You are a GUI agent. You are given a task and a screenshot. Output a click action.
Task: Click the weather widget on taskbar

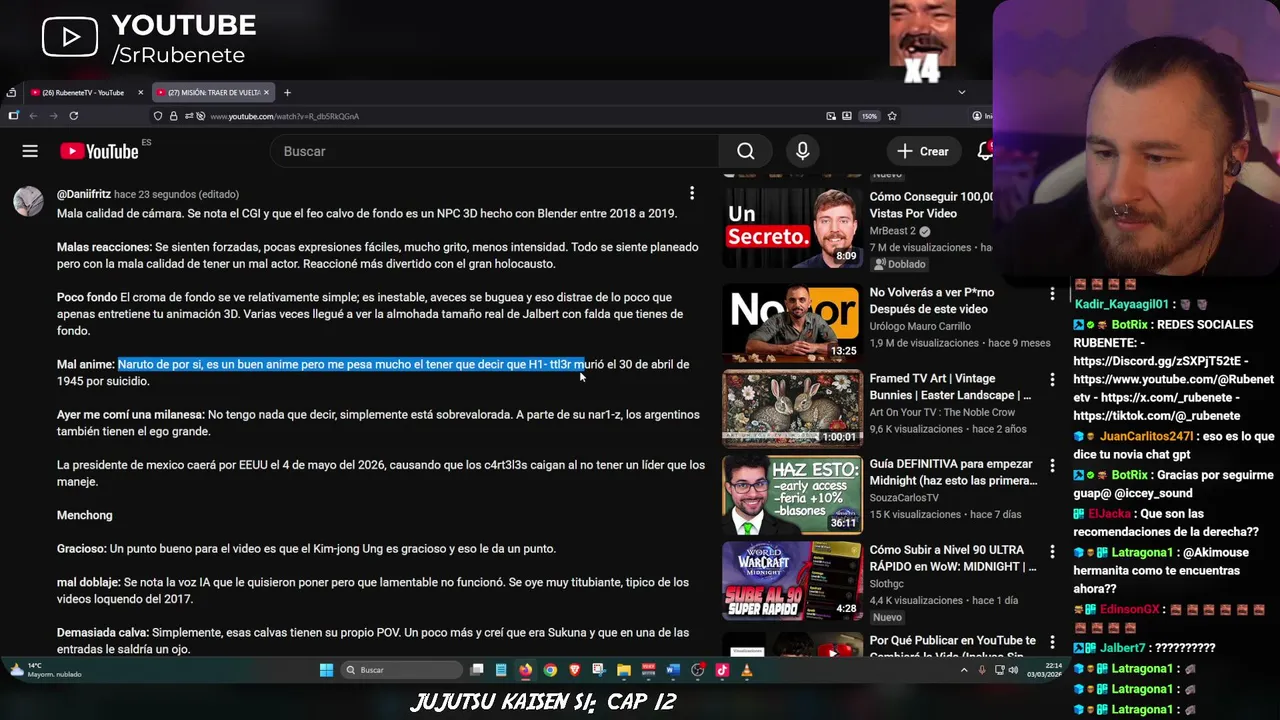[45, 670]
